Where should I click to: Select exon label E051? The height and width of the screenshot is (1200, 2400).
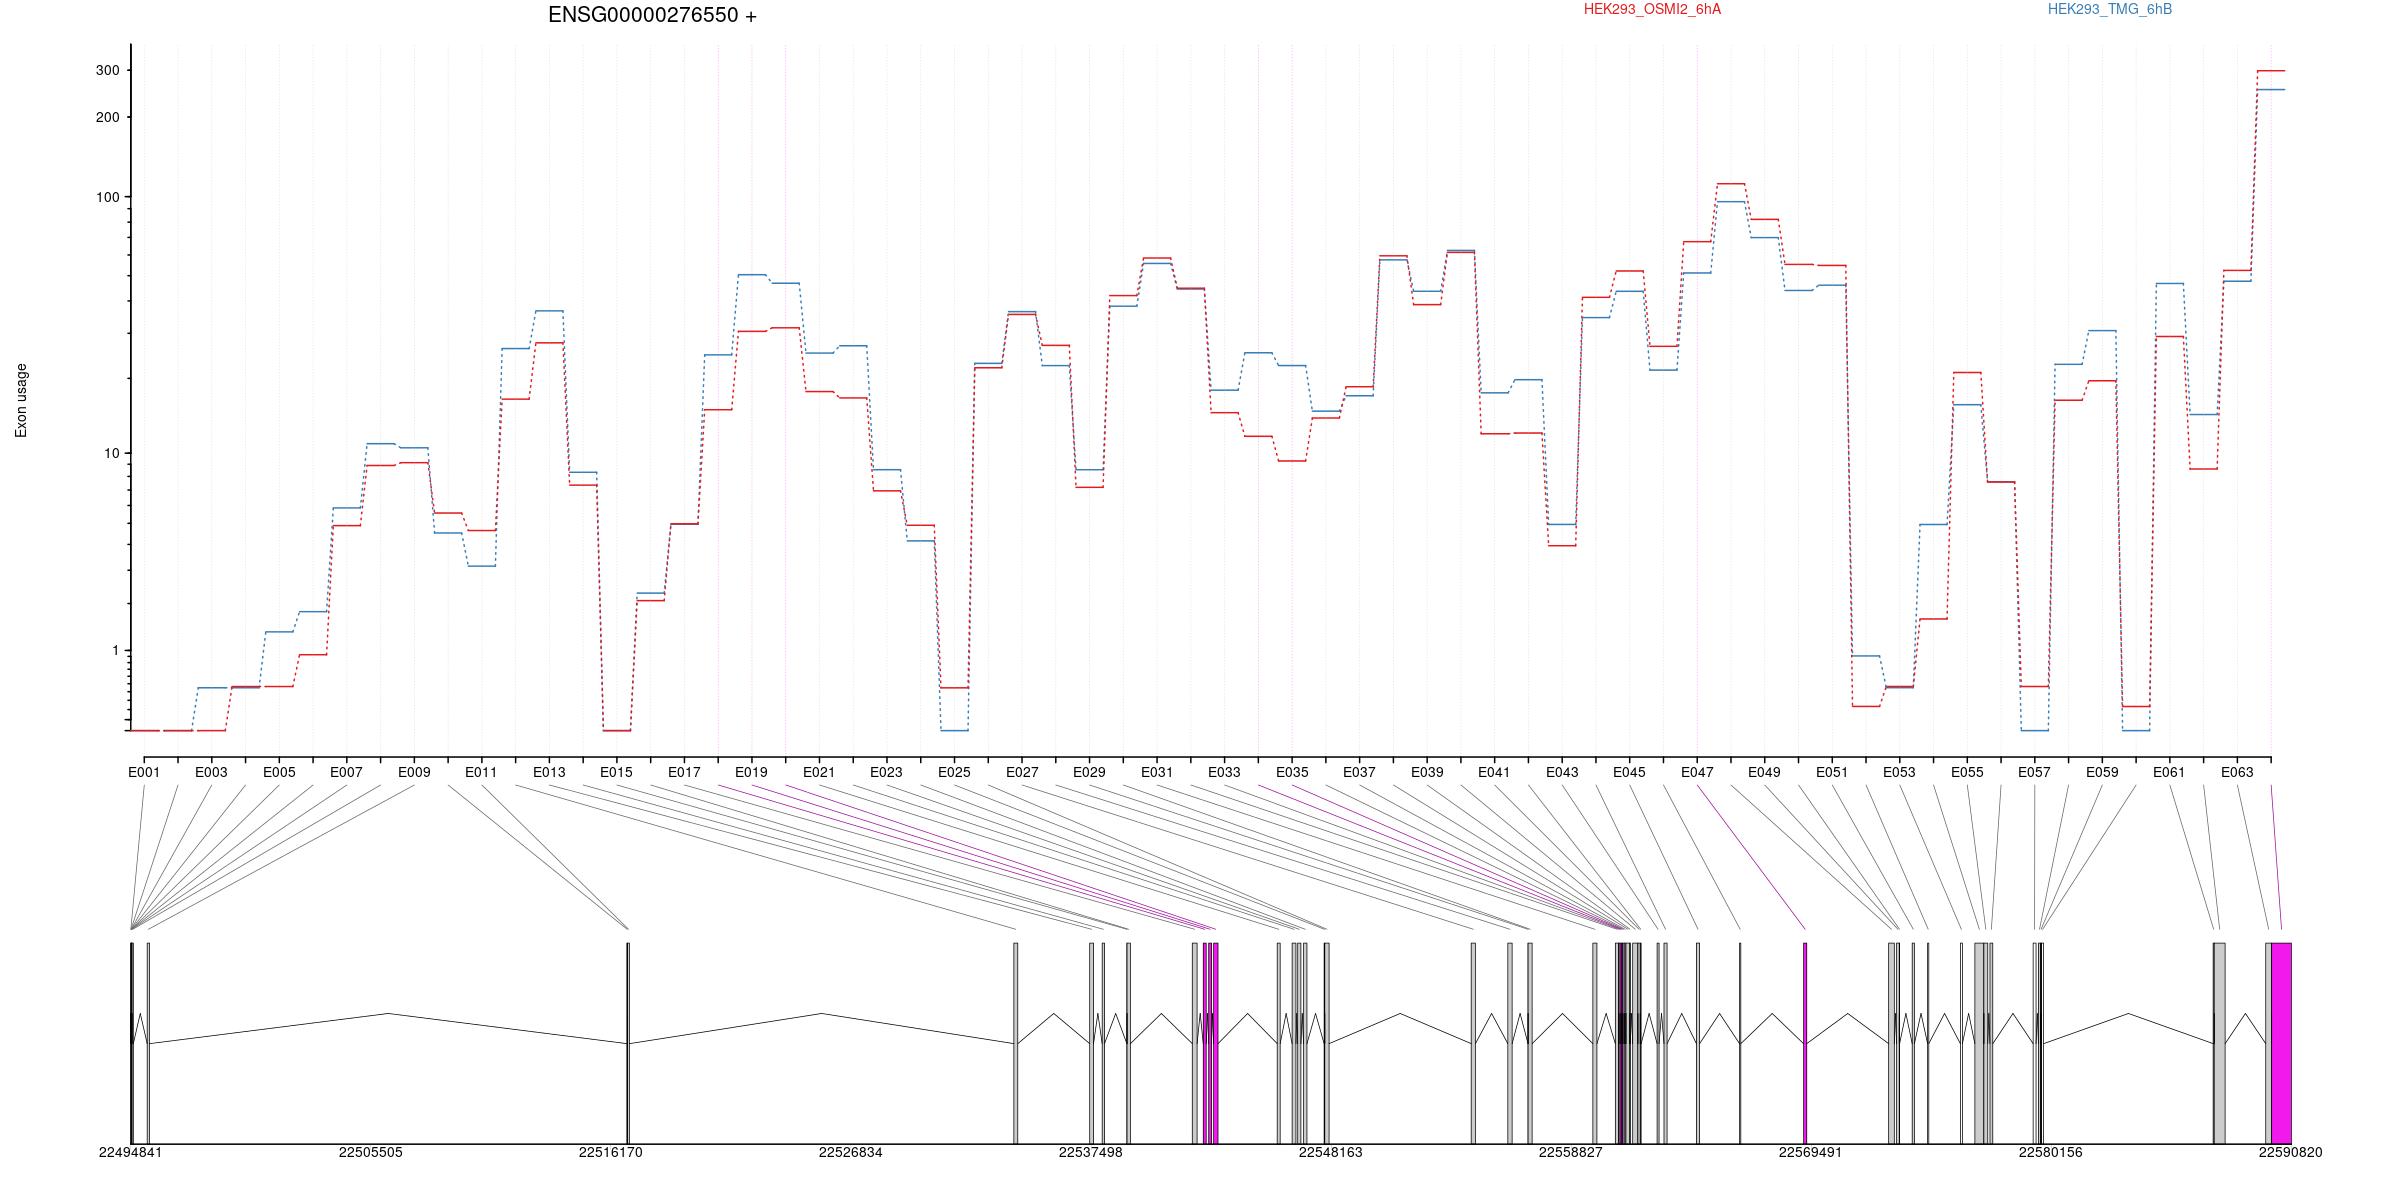tap(1832, 772)
